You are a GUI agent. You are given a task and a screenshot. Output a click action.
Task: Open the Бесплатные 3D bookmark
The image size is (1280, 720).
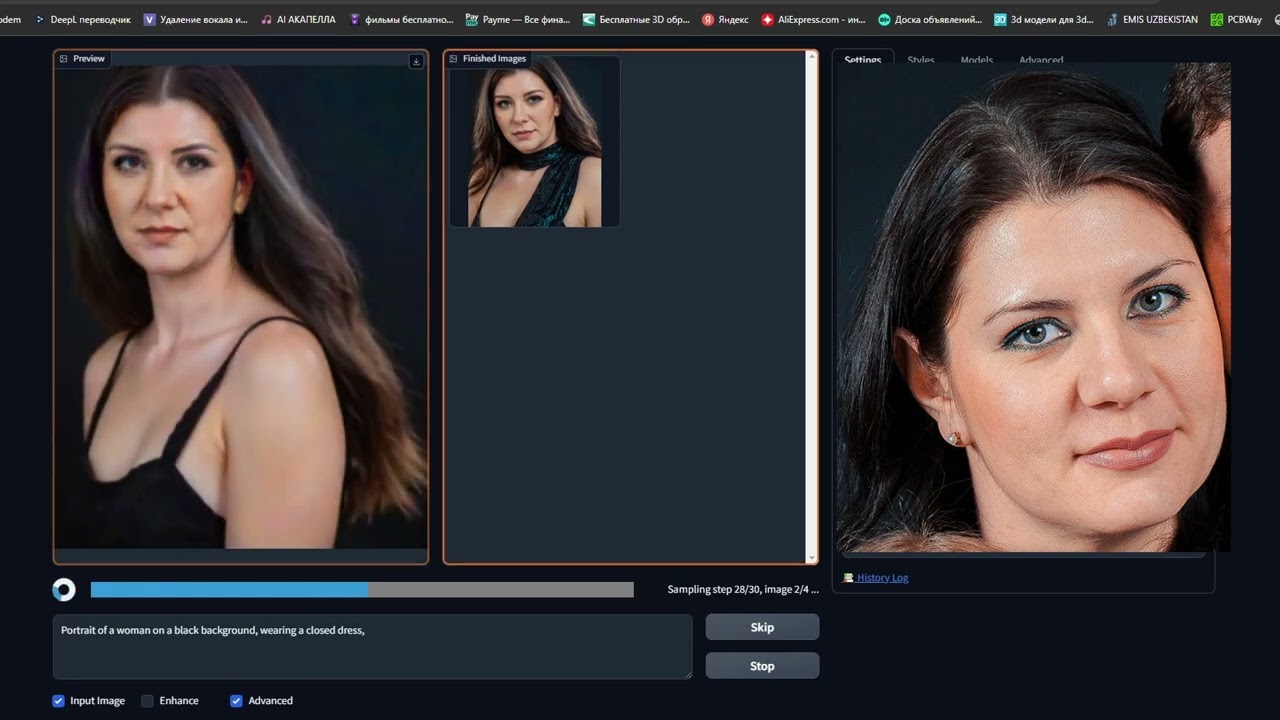[636, 19]
